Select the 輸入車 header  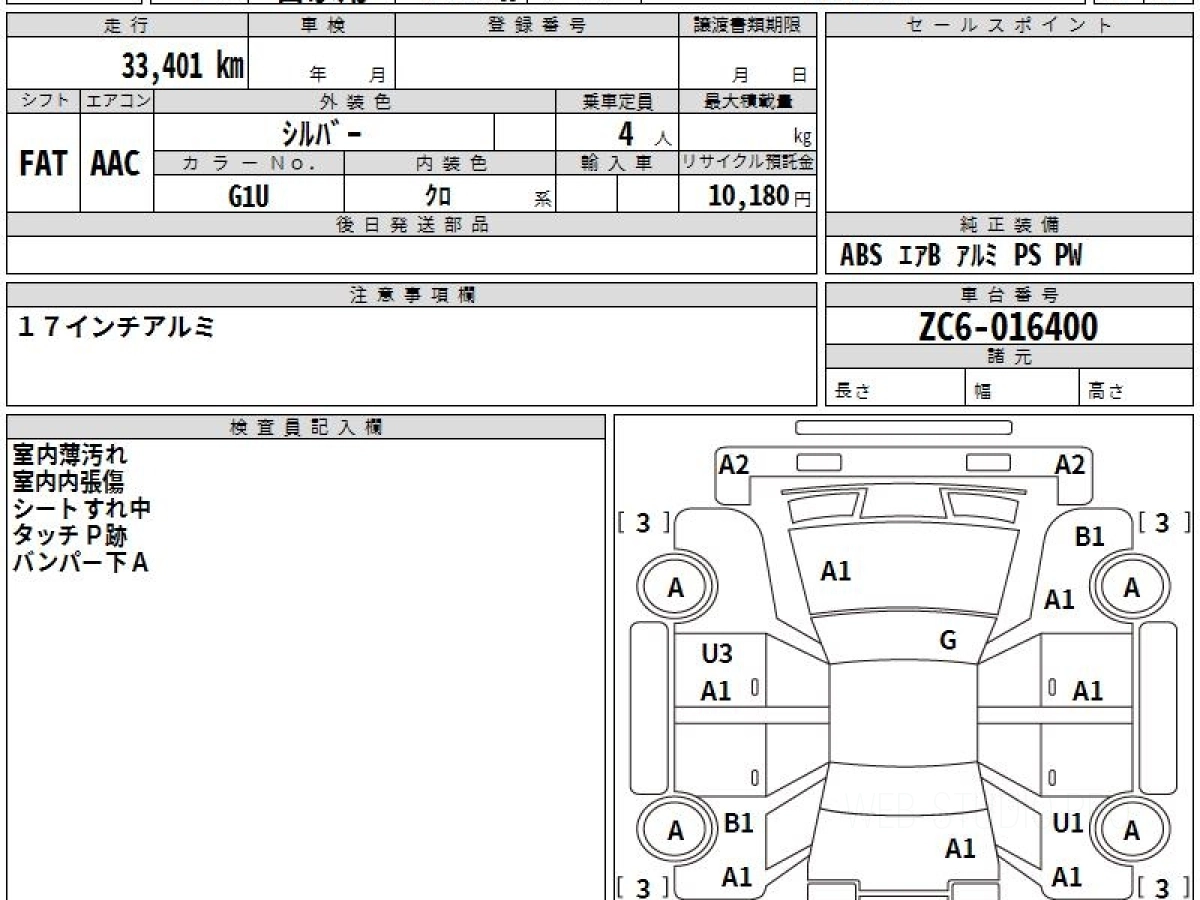click(618, 163)
